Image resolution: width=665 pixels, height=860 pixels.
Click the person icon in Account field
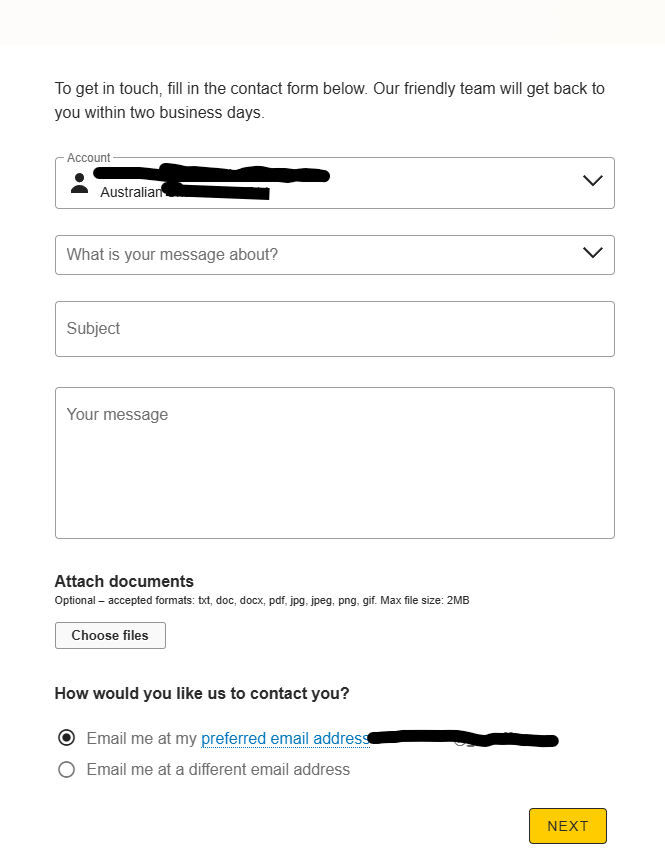pyautogui.click(x=79, y=183)
